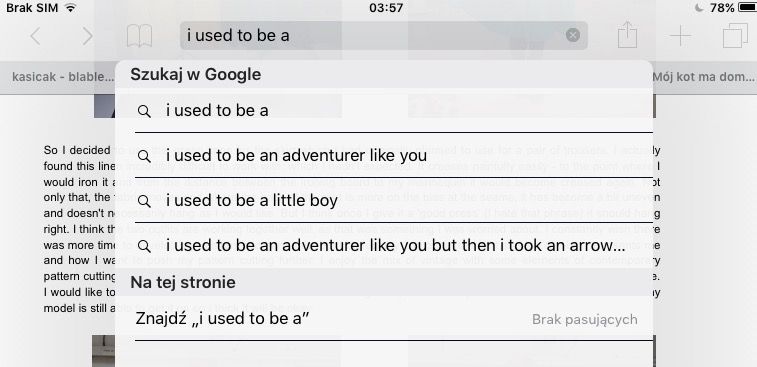The image size is (757, 367).
Task: Choose "i used to be an adventurer like you"
Action: point(393,155)
